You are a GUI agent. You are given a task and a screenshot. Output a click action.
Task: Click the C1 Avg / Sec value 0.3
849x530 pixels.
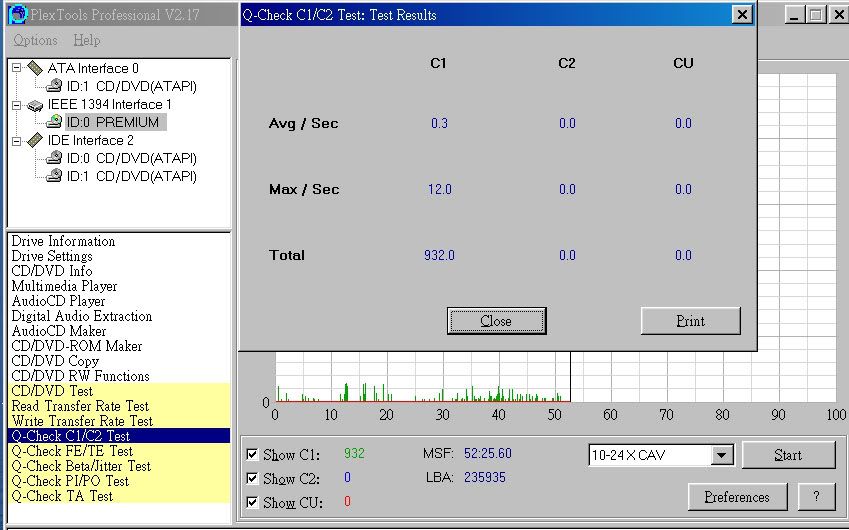coord(439,123)
